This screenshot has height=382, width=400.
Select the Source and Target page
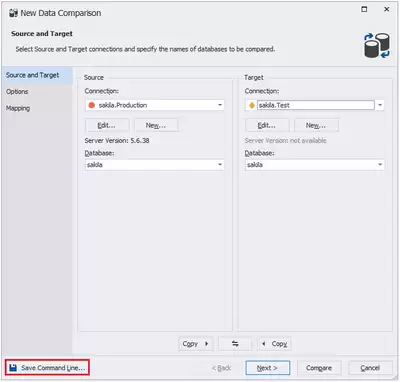(x=37, y=75)
